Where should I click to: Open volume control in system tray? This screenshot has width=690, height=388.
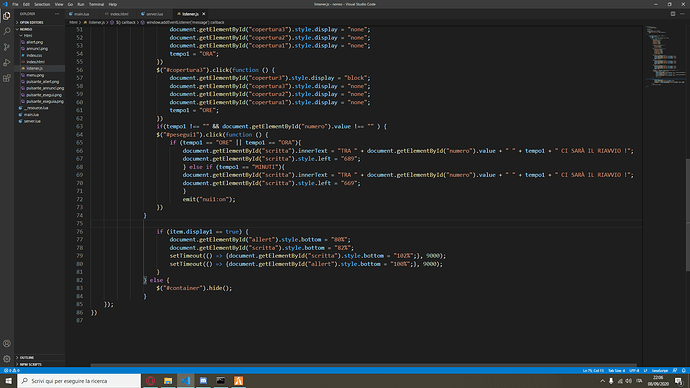629,381
